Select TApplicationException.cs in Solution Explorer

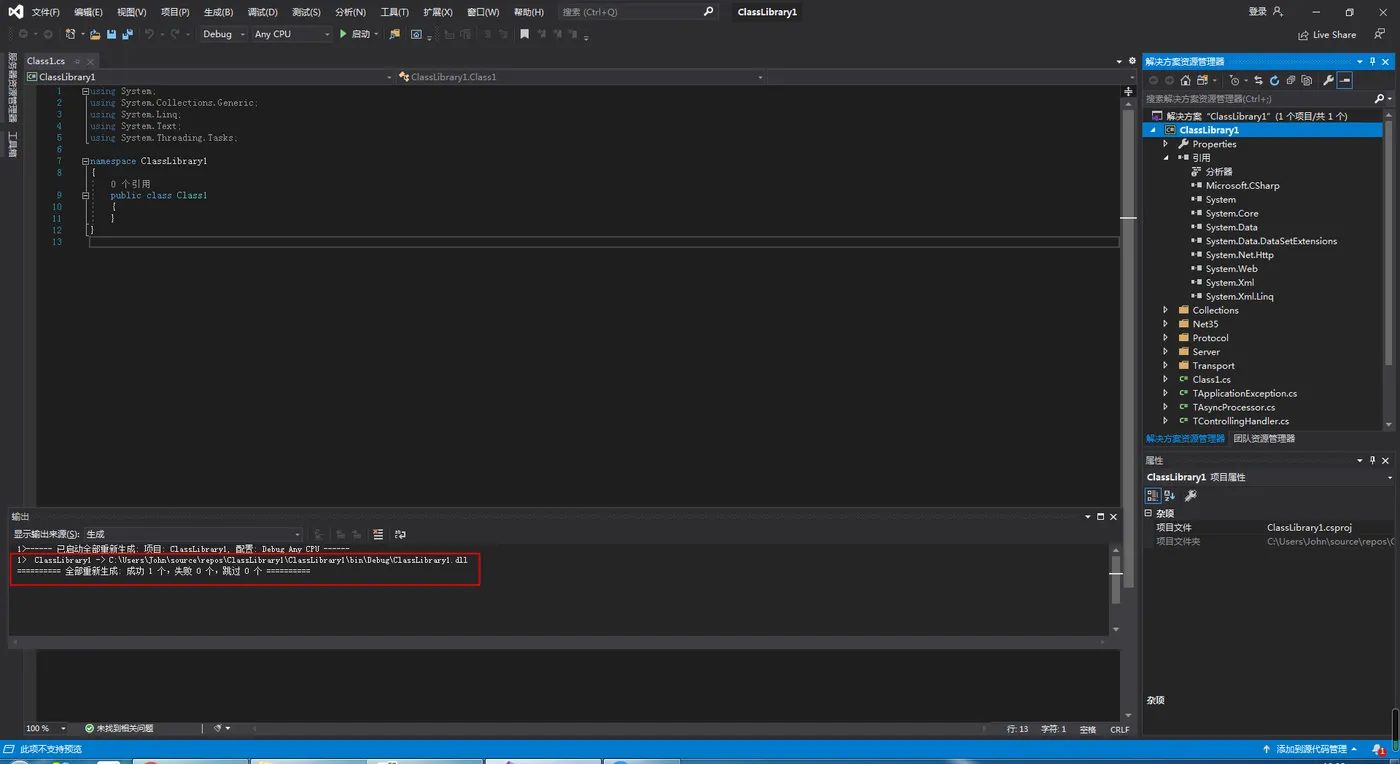(x=1244, y=394)
